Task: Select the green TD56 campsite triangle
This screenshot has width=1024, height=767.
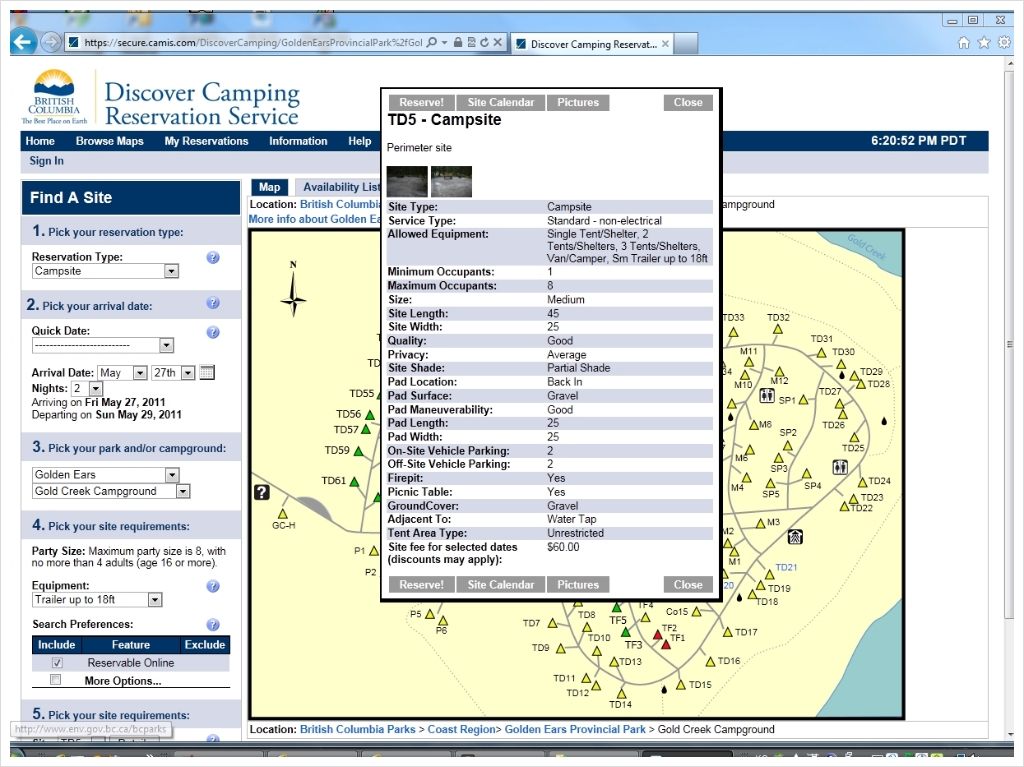Action: [369, 414]
